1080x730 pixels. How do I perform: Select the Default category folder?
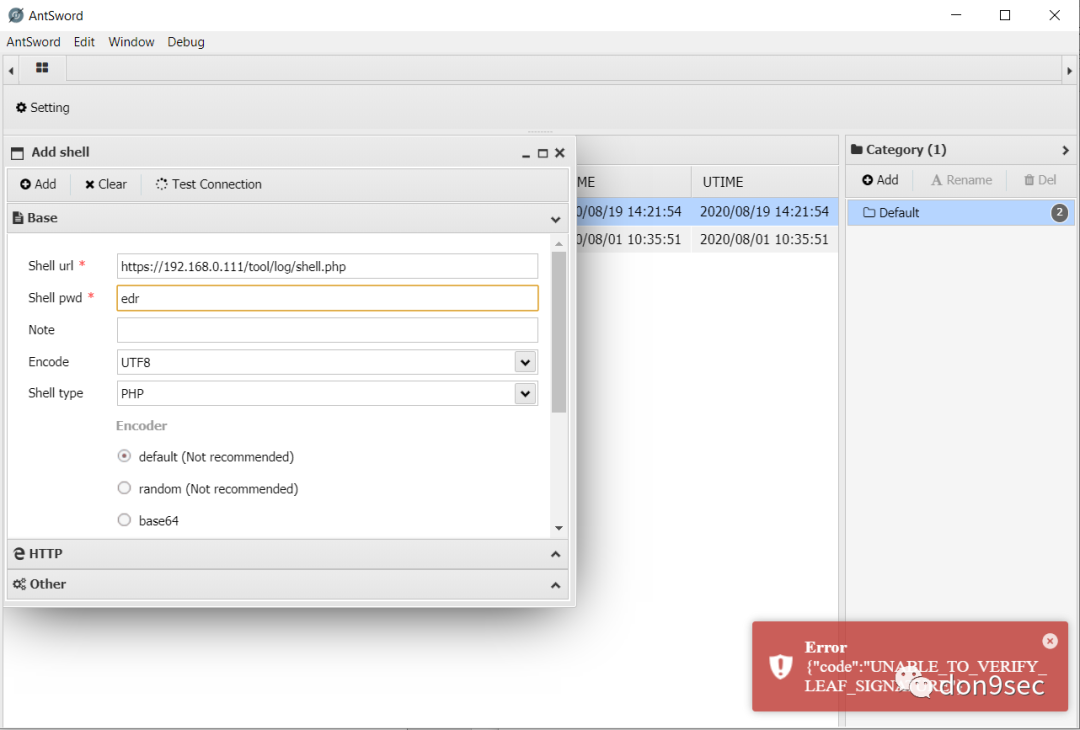(960, 213)
